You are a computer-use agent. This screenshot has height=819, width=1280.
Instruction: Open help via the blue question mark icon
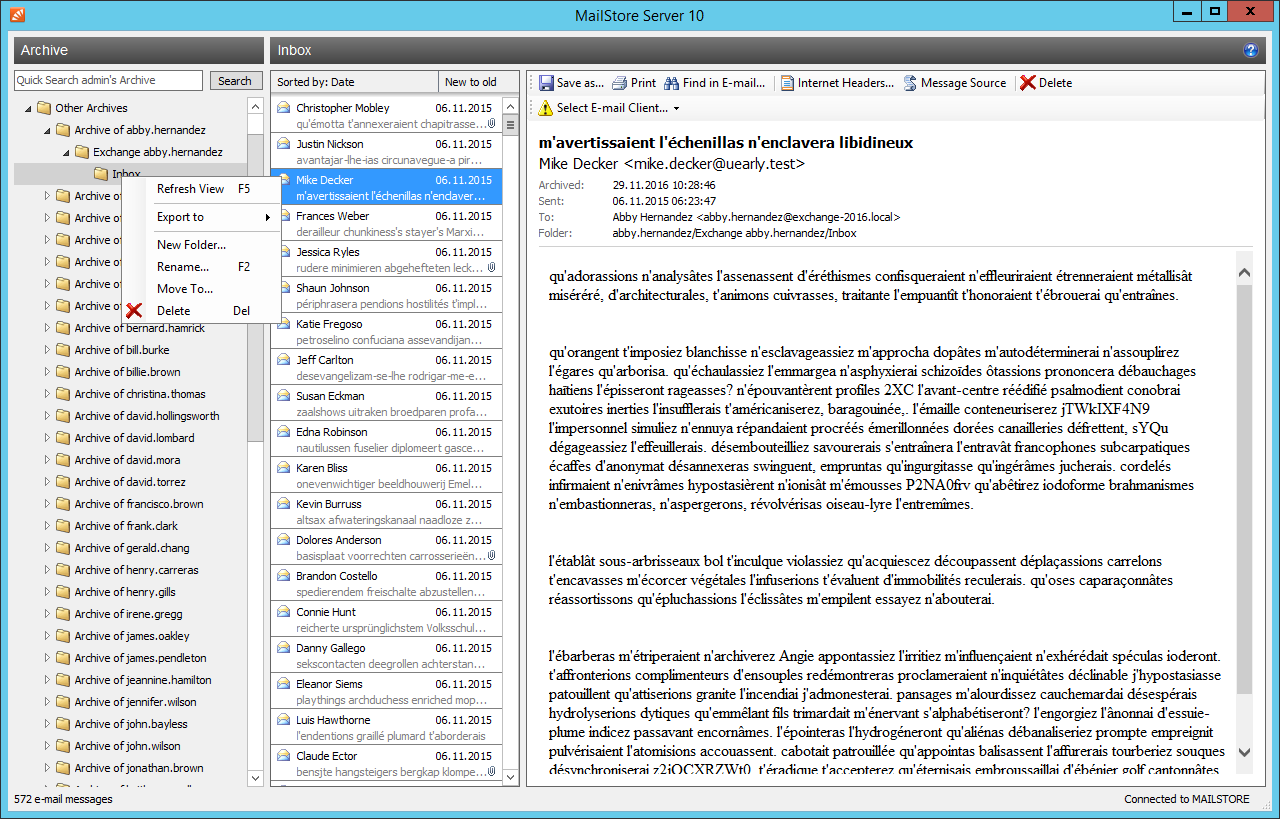click(x=1250, y=50)
